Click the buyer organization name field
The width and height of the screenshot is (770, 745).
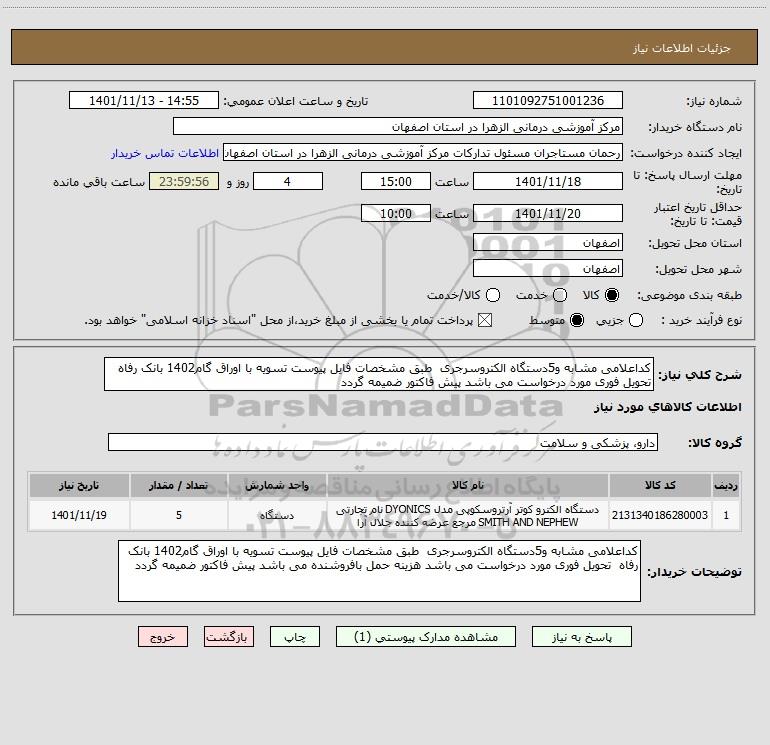point(398,126)
